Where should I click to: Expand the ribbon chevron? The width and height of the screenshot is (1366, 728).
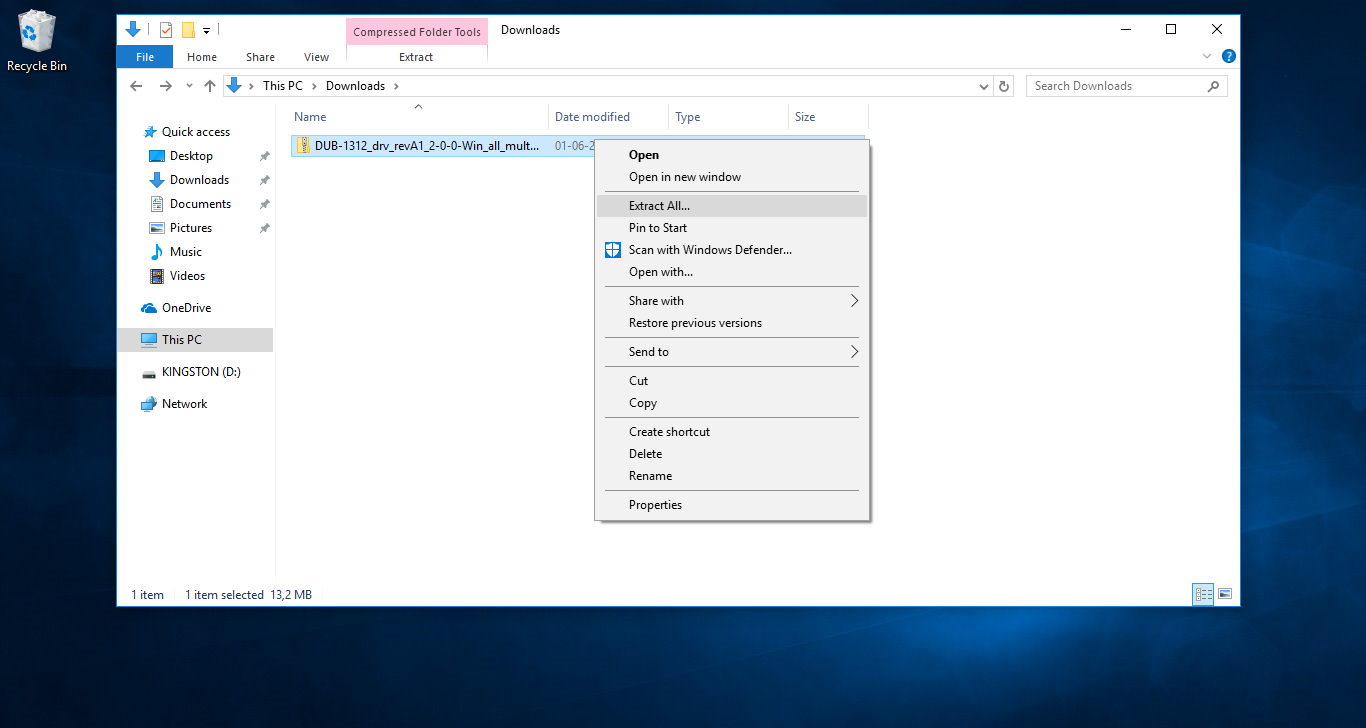(1208, 57)
